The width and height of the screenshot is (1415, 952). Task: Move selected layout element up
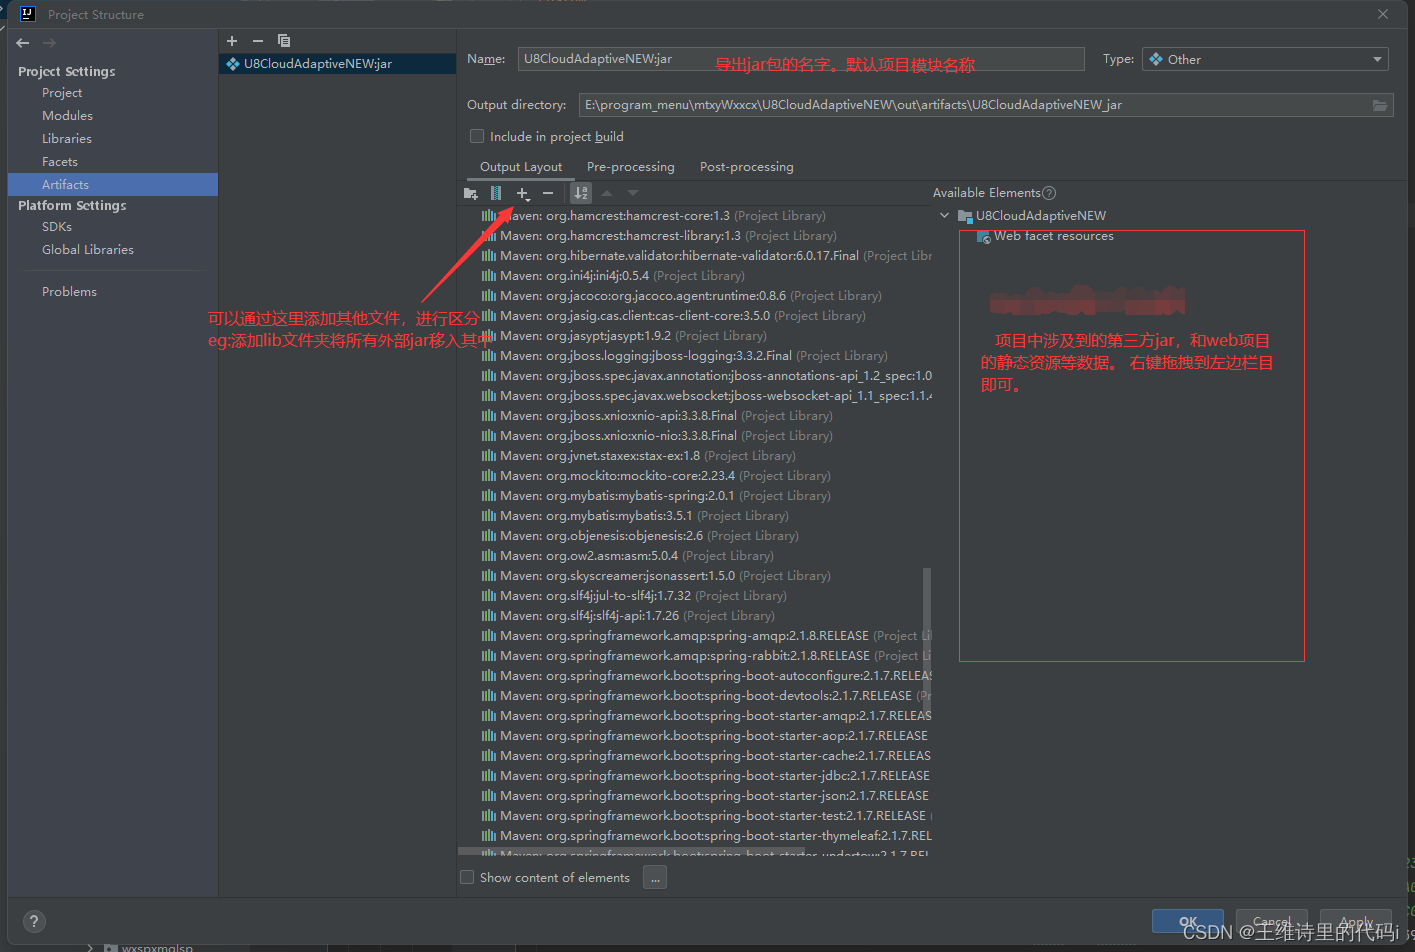pyautogui.click(x=607, y=193)
